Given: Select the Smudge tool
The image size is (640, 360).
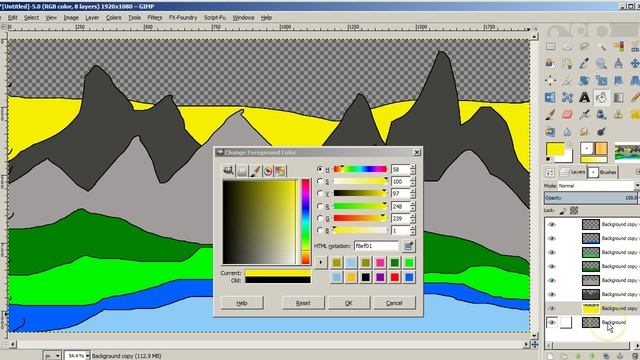Looking at the screenshot, I should [x=584, y=132].
